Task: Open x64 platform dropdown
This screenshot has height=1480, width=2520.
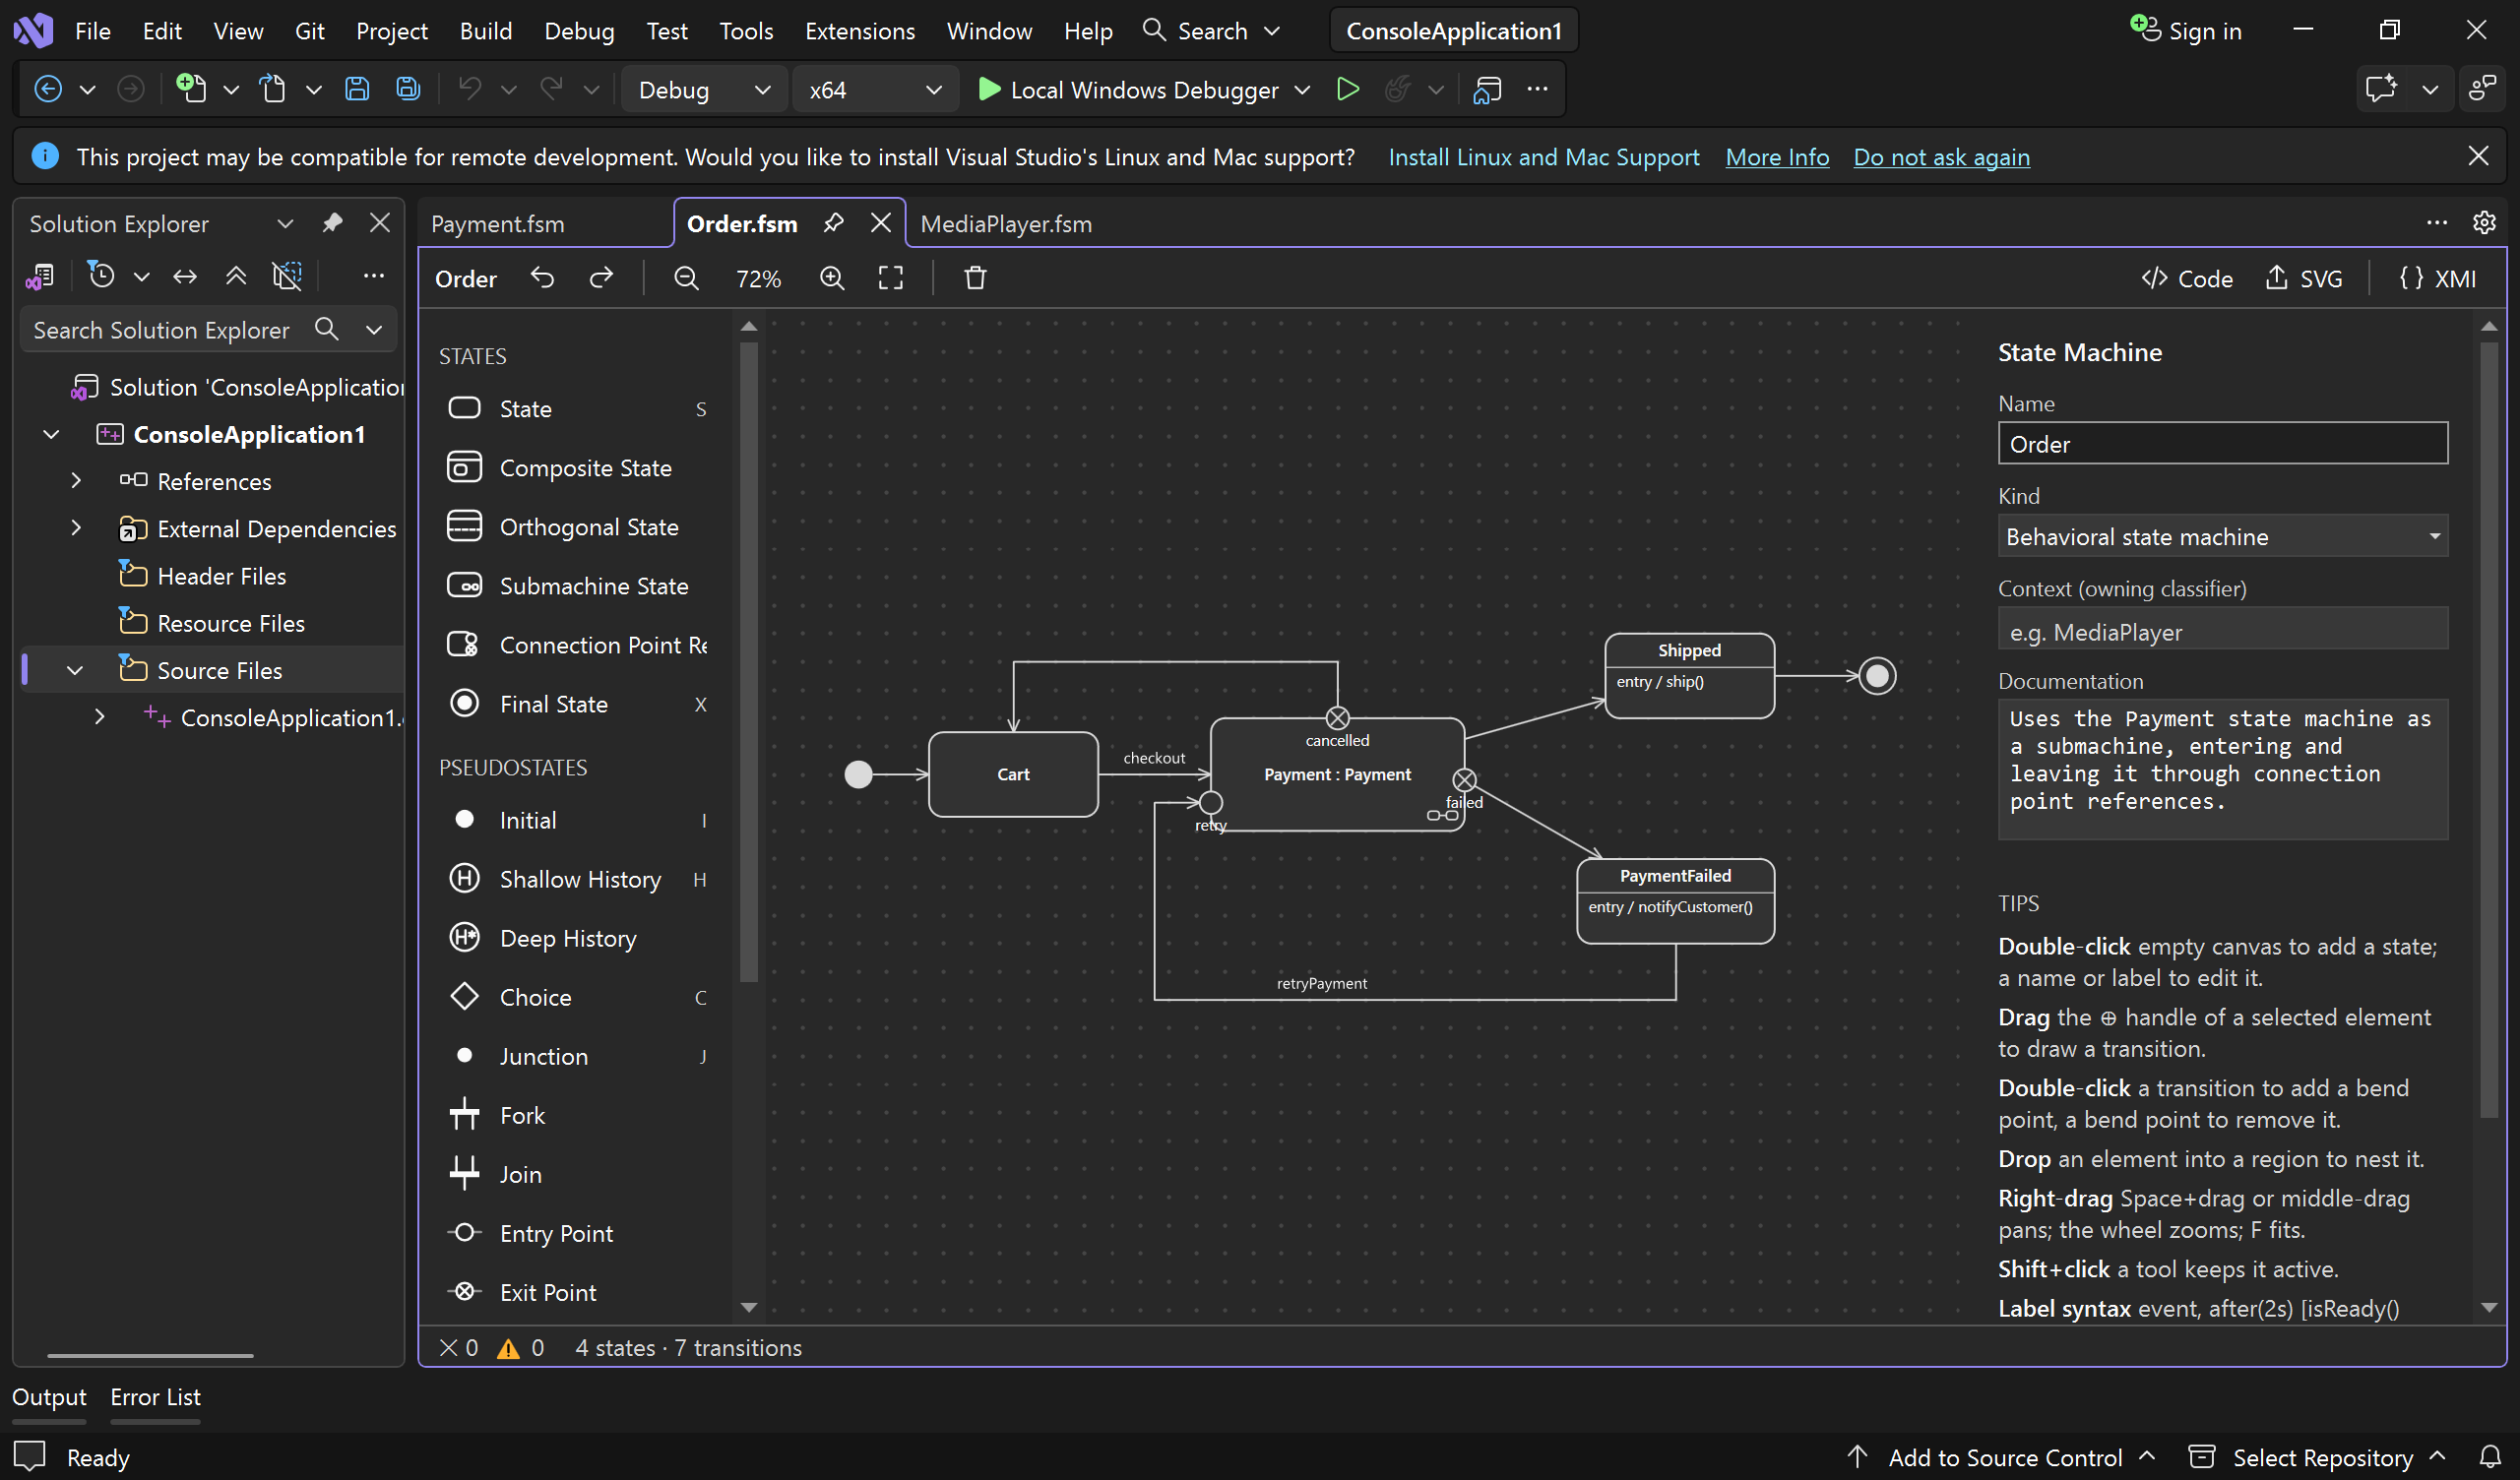Action: pos(875,90)
